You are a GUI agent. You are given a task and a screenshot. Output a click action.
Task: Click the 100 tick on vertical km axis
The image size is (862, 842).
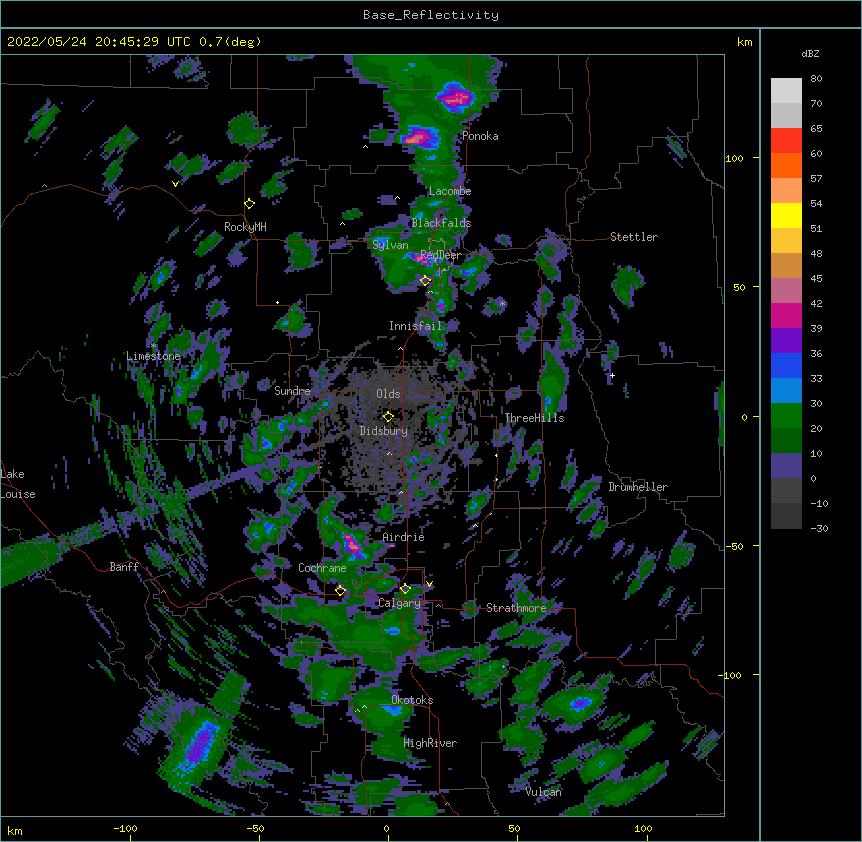tap(734, 159)
